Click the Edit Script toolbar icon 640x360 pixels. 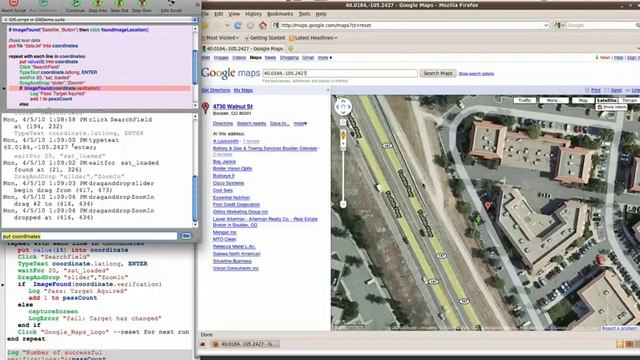[x=171, y=3]
